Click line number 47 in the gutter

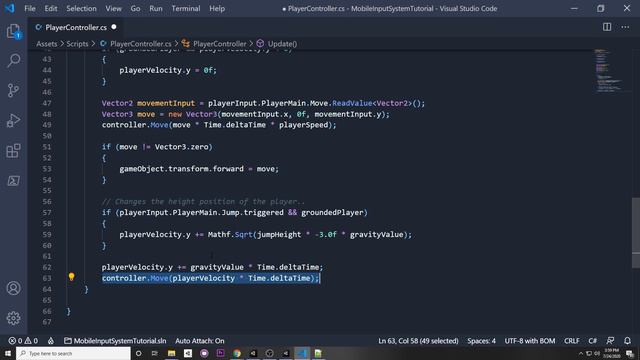click(x=47, y=103)
